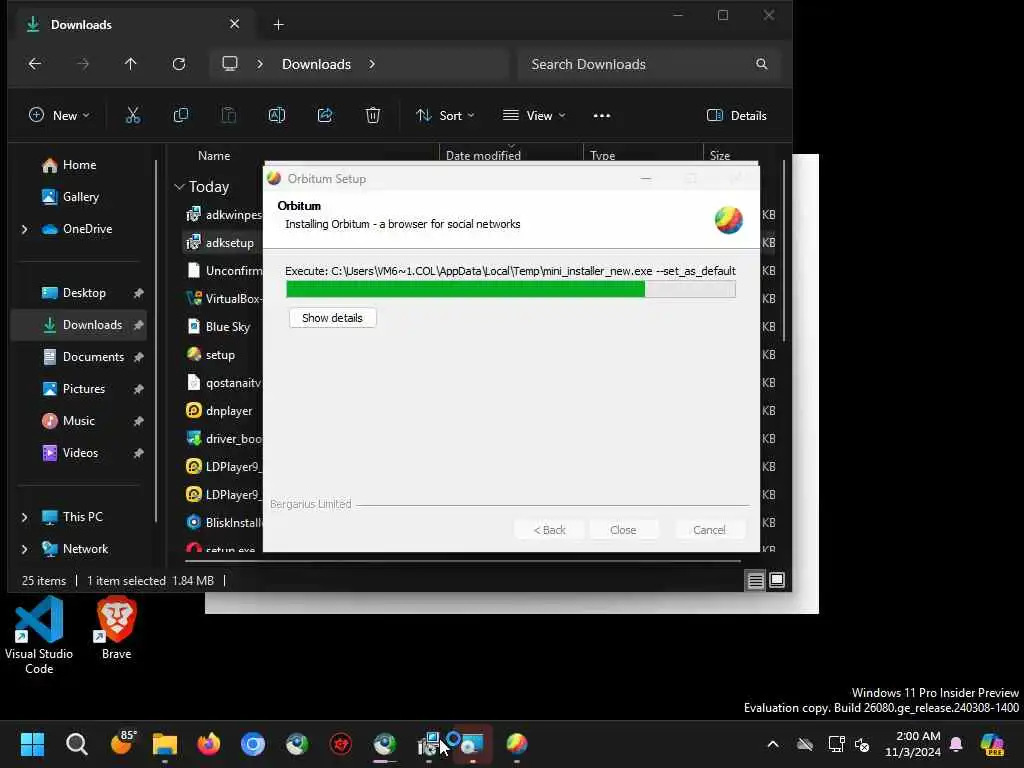This screenshot has height=768, width=1024.
Task: Expand OneDrive in navigation pane
Action: click(x=25, y=229)
